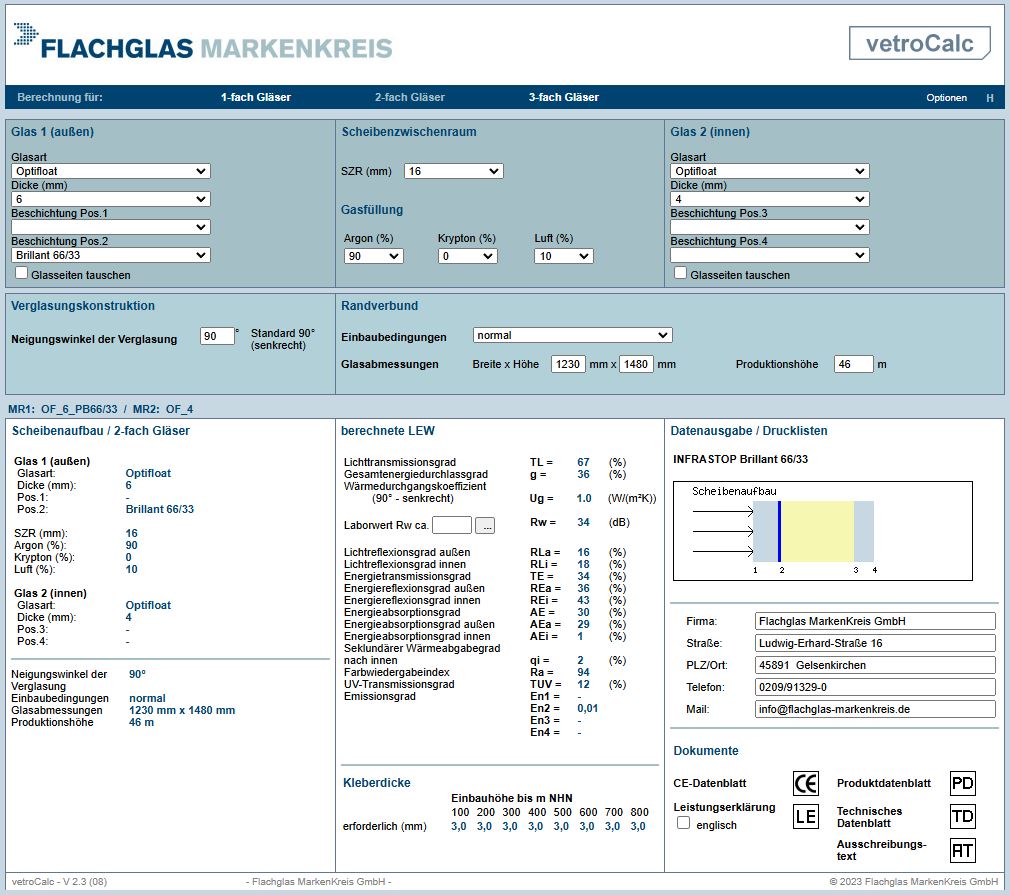Open Glasart dropdown for Glas 1 (außen)

click(x=111, y=171)
